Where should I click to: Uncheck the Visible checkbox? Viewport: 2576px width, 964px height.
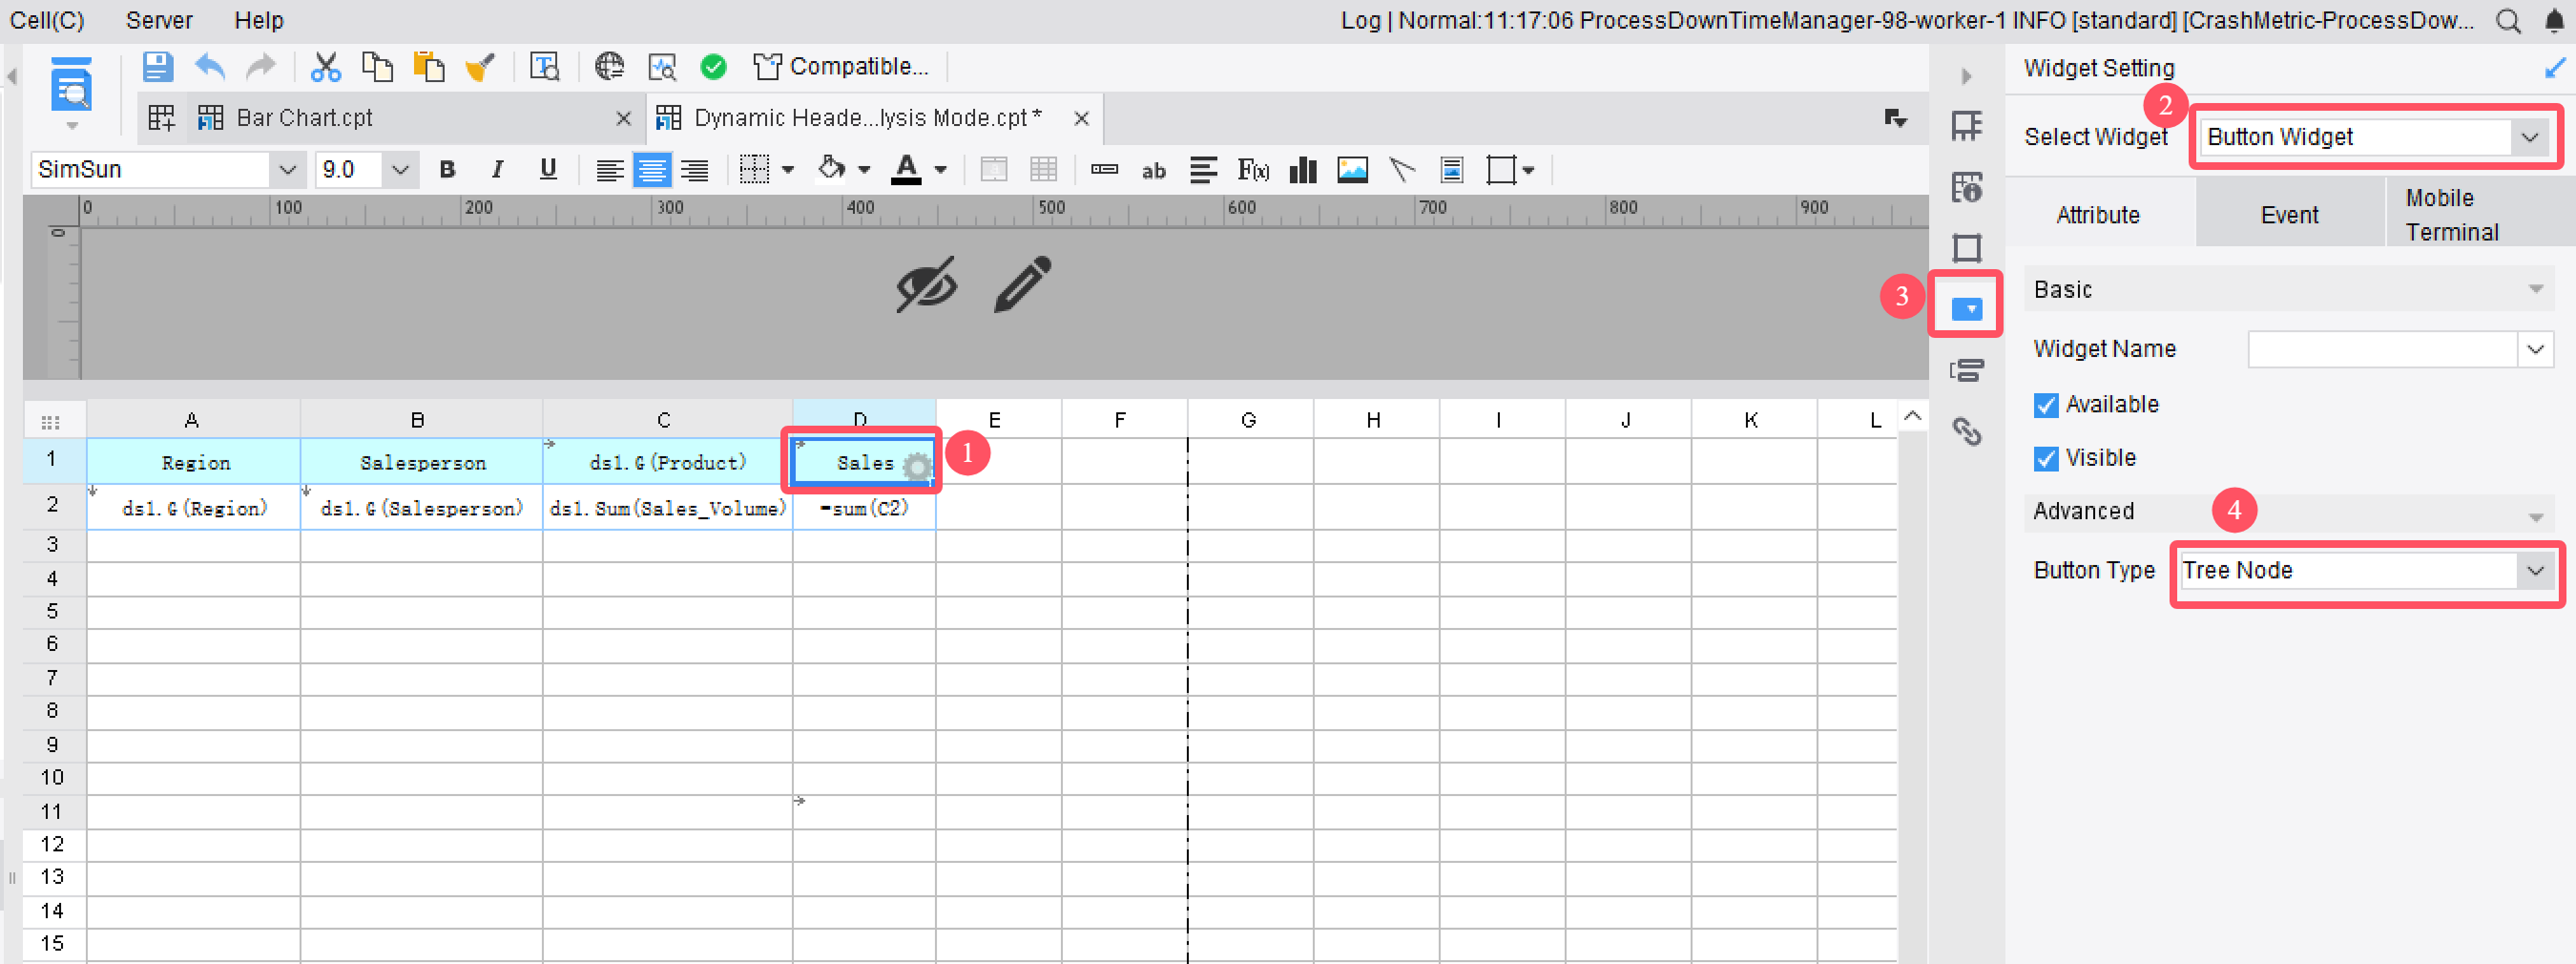(x=2045, y=458)
